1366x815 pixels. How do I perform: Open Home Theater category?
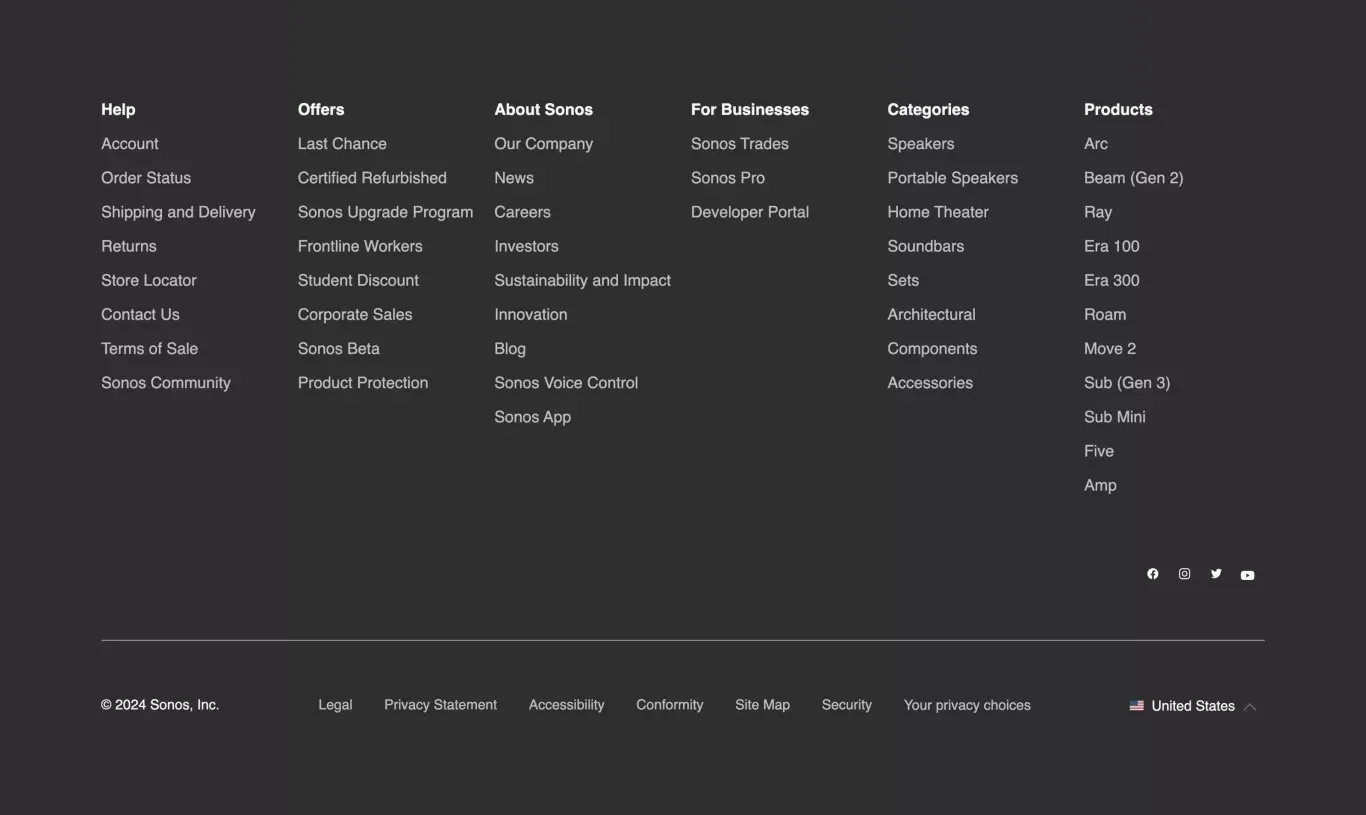click(938, 212)
